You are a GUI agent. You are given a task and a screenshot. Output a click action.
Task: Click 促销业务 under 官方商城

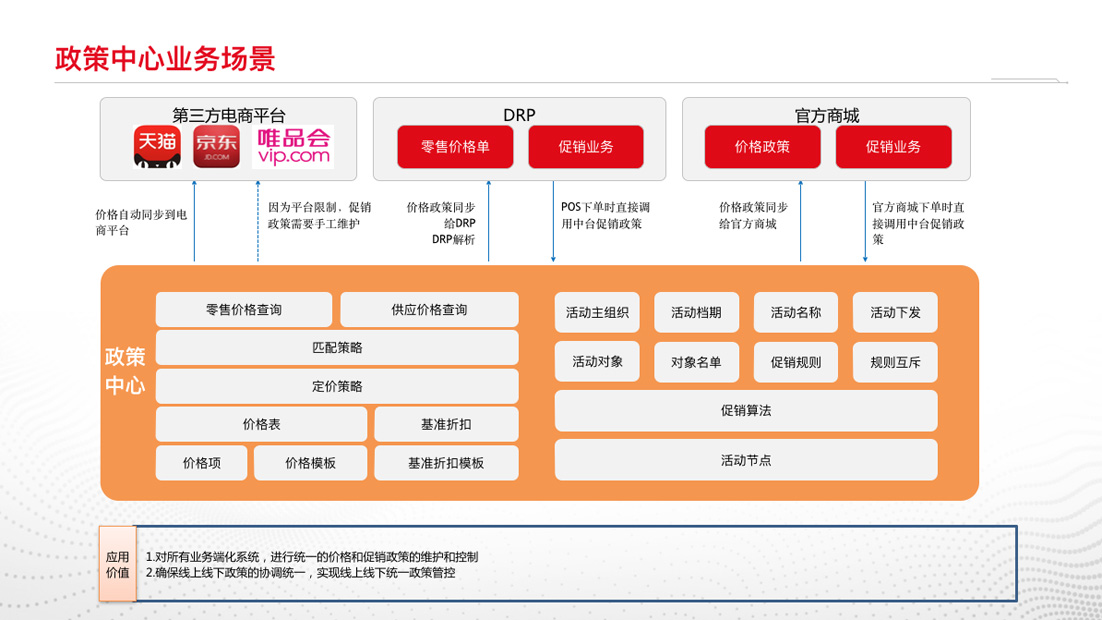pyautogui.click(x=893, y=147)
